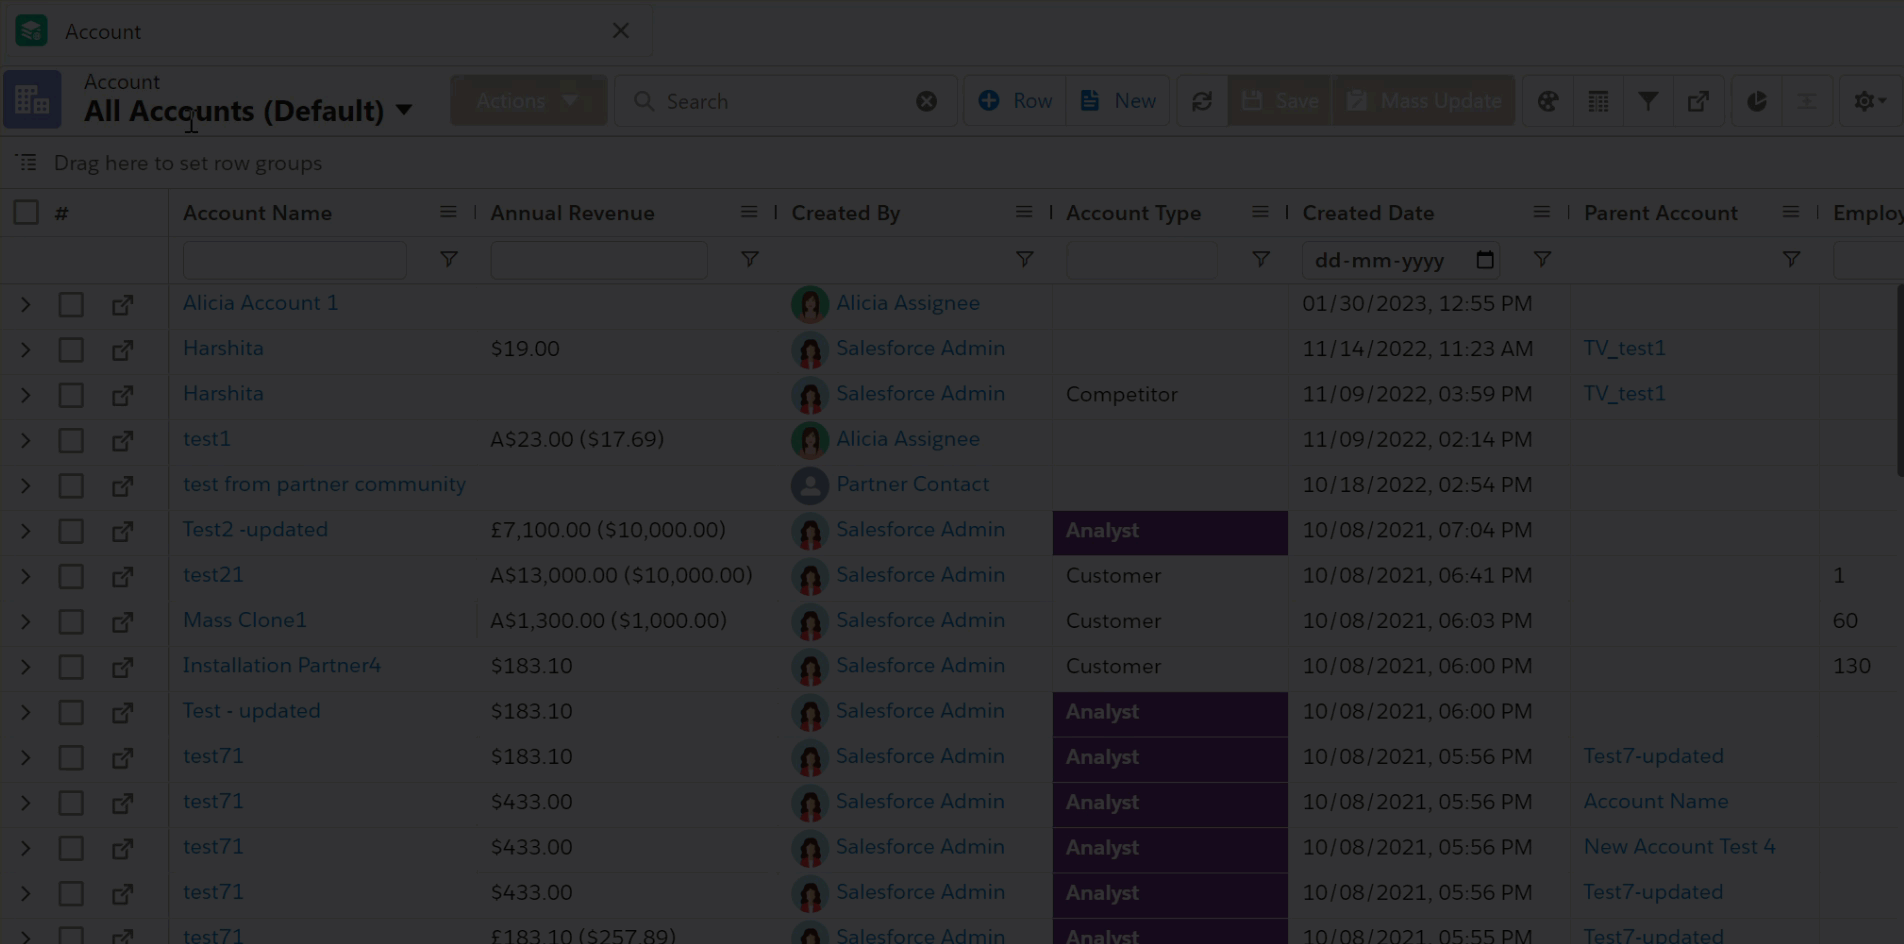Open the All Accounts (Default) view dropdown
Screen dimensions: 1904x944
pos(404,110)
